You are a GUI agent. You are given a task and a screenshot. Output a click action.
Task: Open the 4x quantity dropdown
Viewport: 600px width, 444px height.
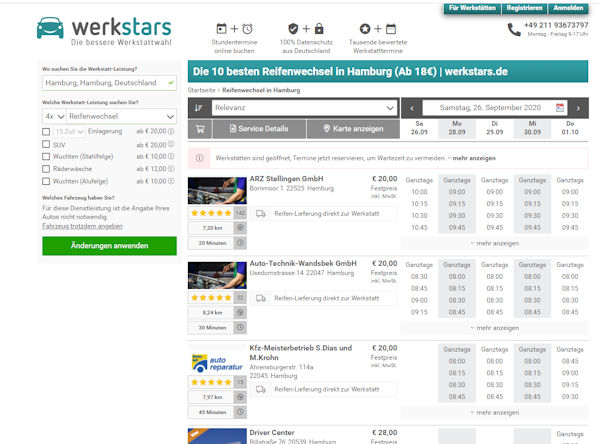click(x=54, y=116)
